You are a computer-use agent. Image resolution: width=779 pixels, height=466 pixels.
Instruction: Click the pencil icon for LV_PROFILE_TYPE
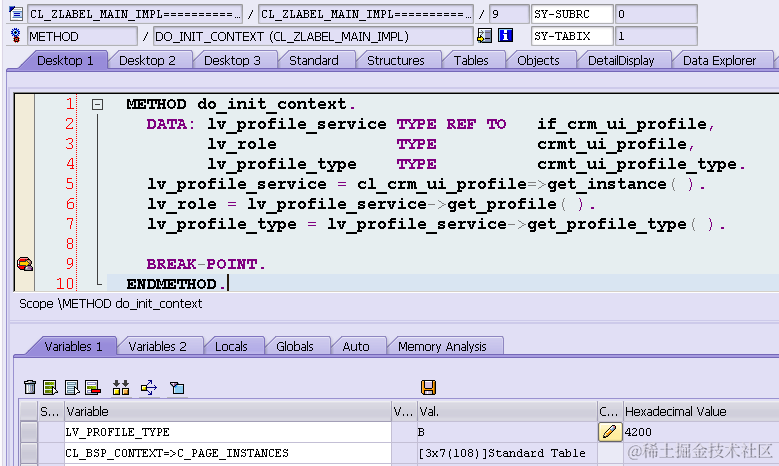click(x=610, y=432)
